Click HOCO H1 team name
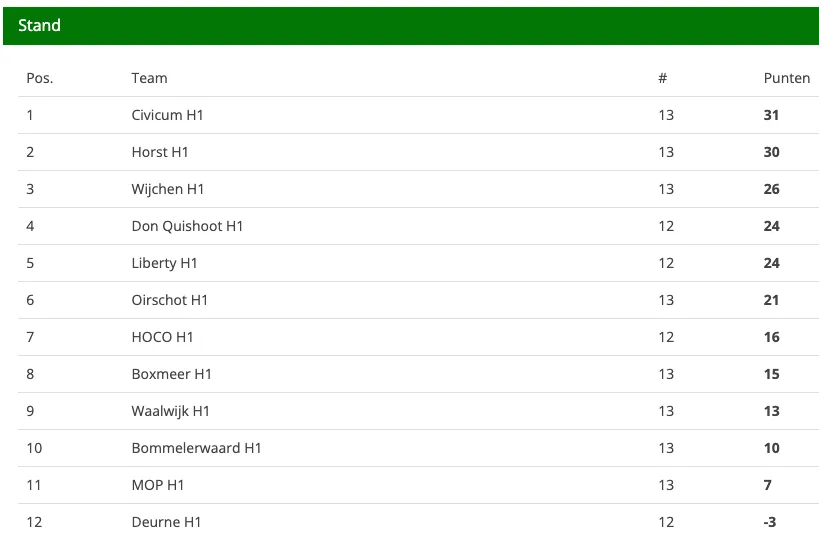819x543 pixels. point(162,337)
